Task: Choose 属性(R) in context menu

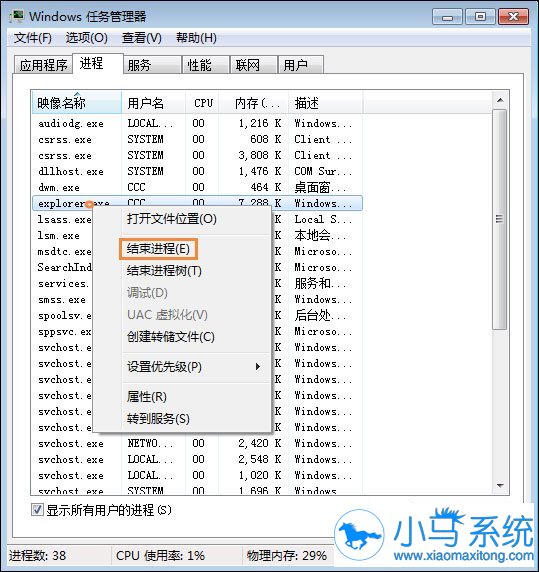Action: [182, 397]
